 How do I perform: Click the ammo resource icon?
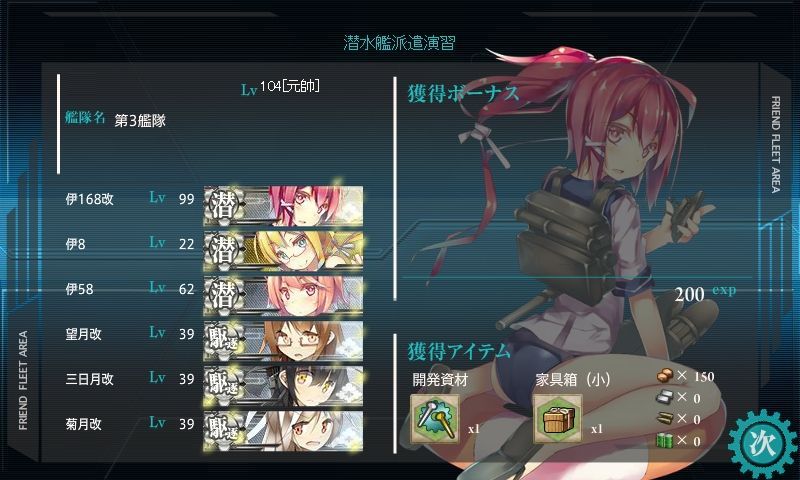coord(665,419)
